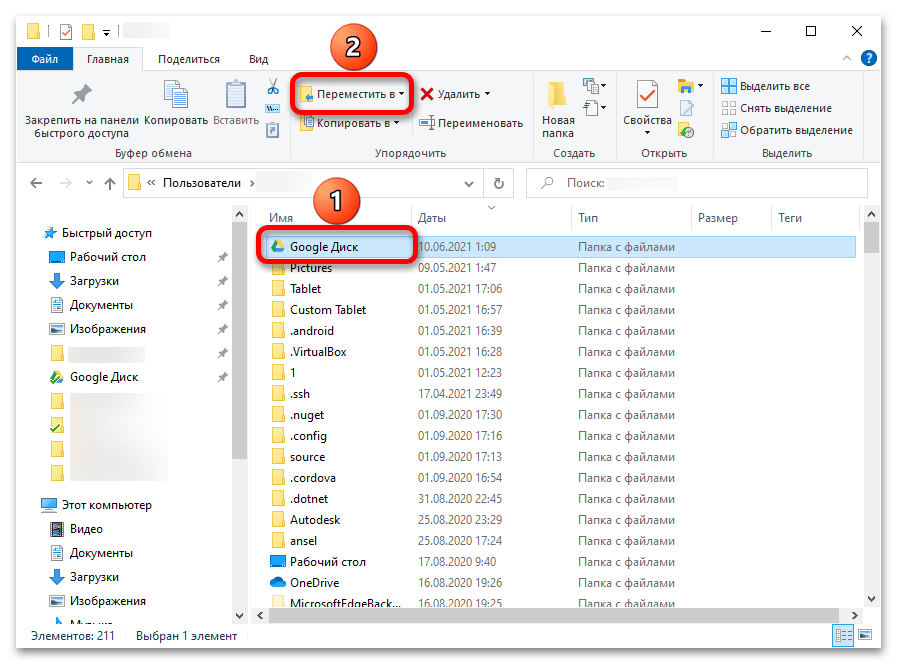Viewport: 897px width, 664px height.
Task: Click the large Копировать (copy) icon
Action: (x=176, y=94)
